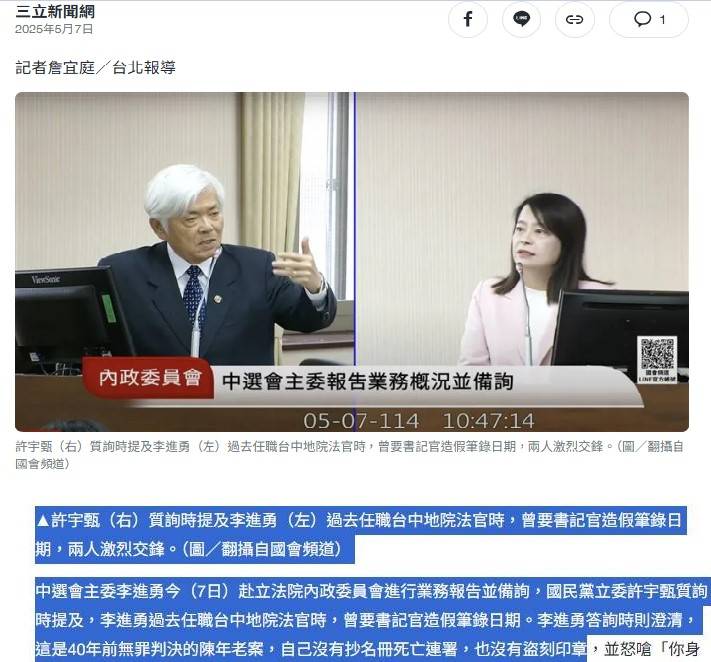Click the byline 記者詹宜庭／台北報導
Viewport: 711px width, 662px height.
point(96,68)
